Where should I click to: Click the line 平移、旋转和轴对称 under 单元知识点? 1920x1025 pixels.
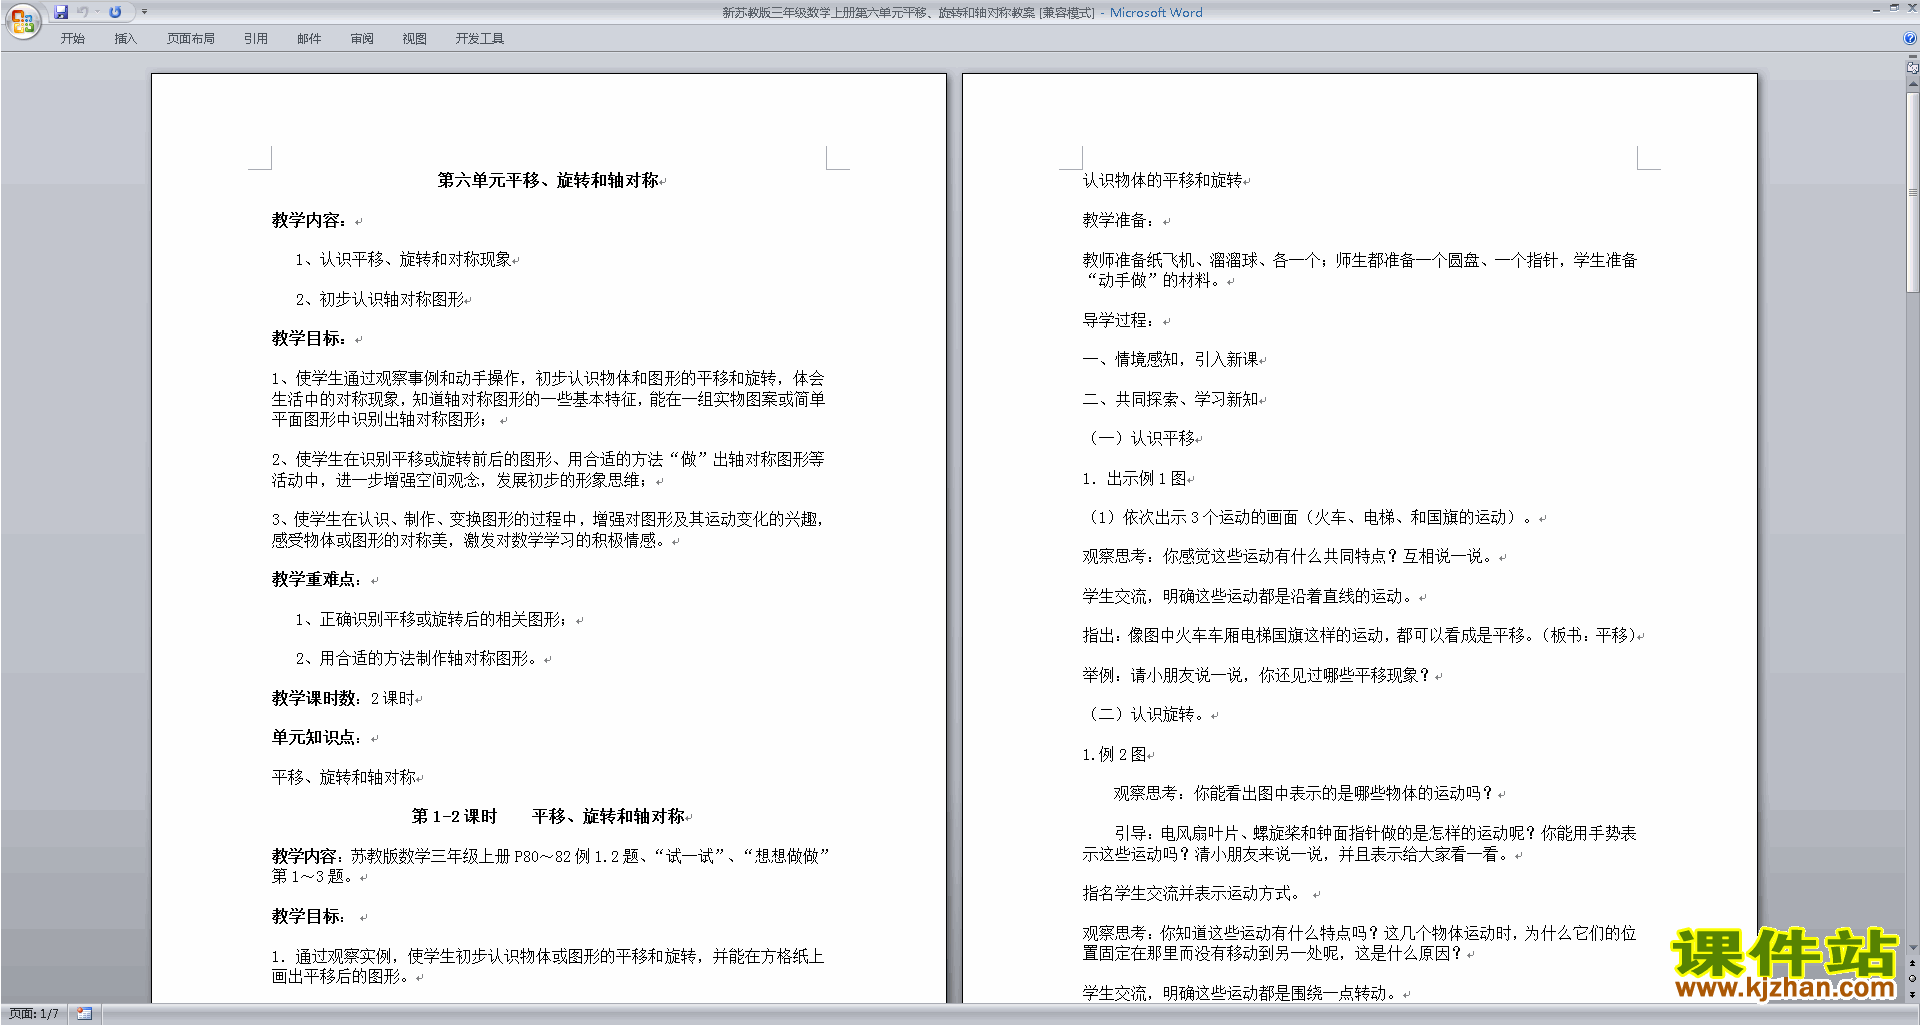pyautogui.click(x=344, y=777)
